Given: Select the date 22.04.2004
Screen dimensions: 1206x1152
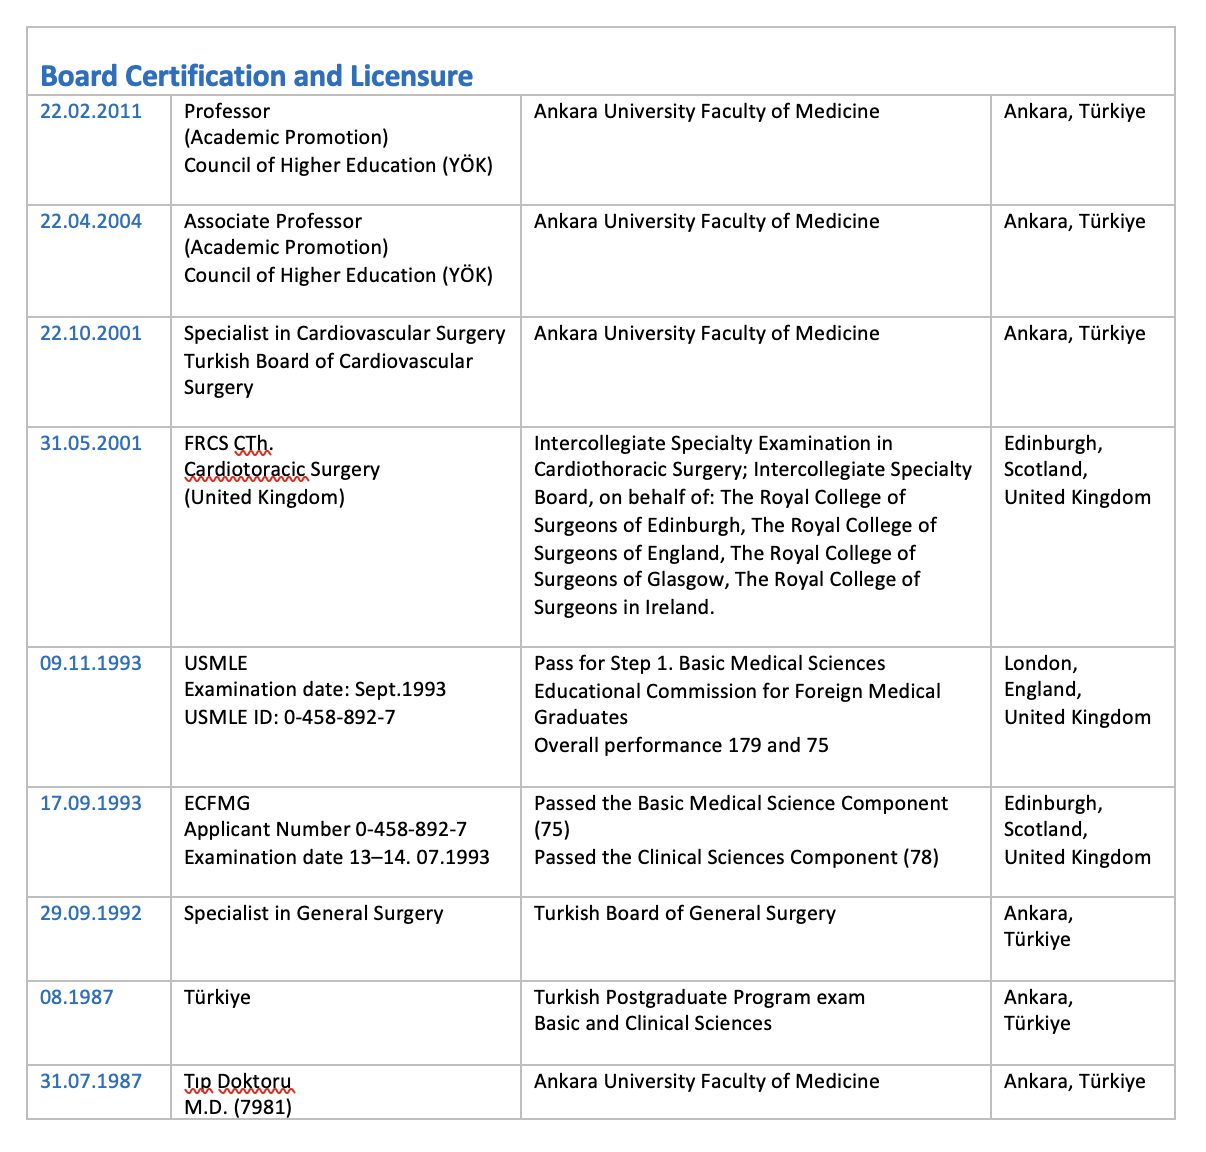Looking at the screenshot, I should tap(91, 221).
